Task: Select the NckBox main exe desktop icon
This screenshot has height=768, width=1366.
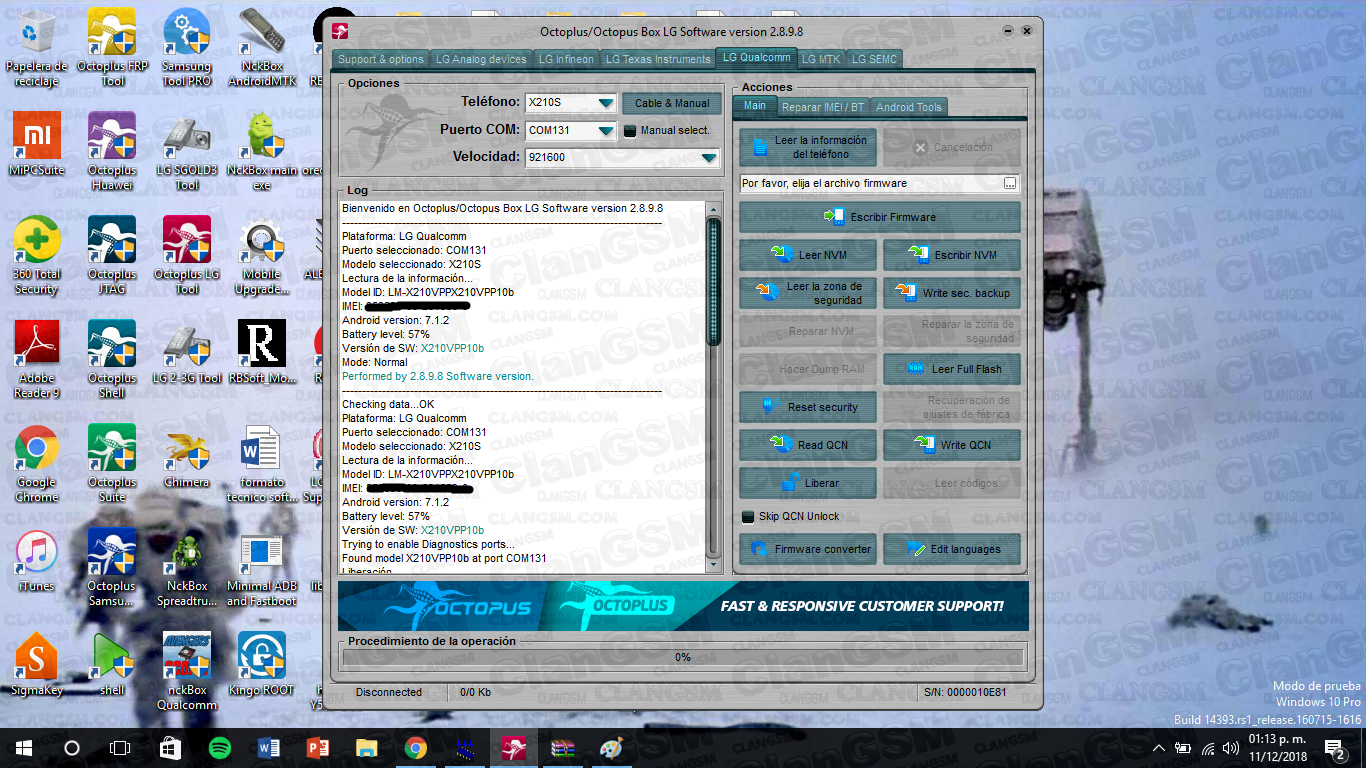Action: [262, 150]
